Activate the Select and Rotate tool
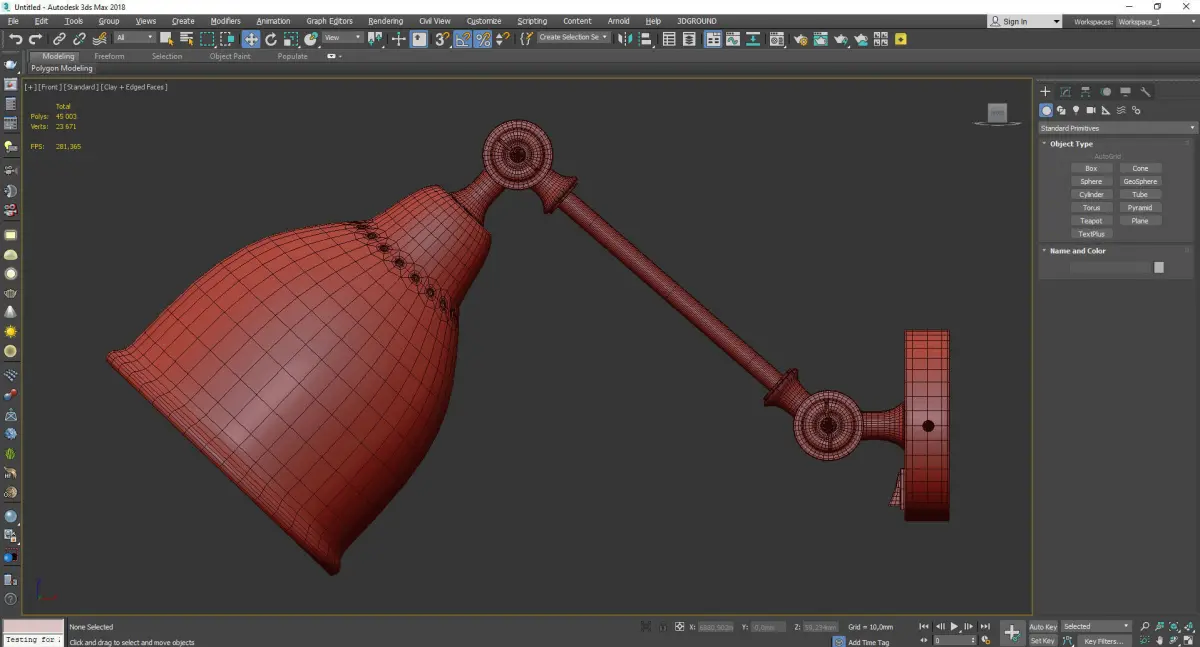Viewport: 1200px width, 647px height. [x=271, y=39]
